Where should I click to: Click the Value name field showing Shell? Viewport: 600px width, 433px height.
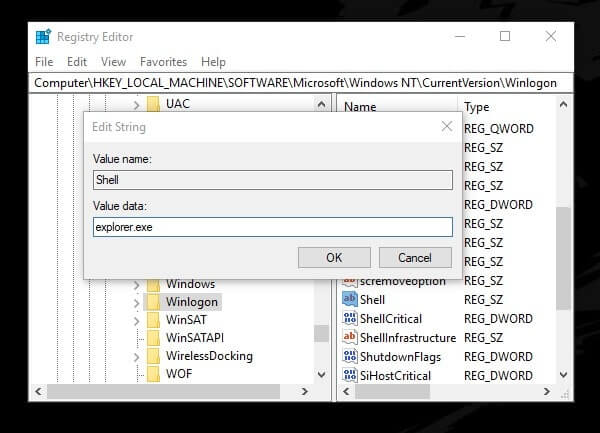(273, 180)
